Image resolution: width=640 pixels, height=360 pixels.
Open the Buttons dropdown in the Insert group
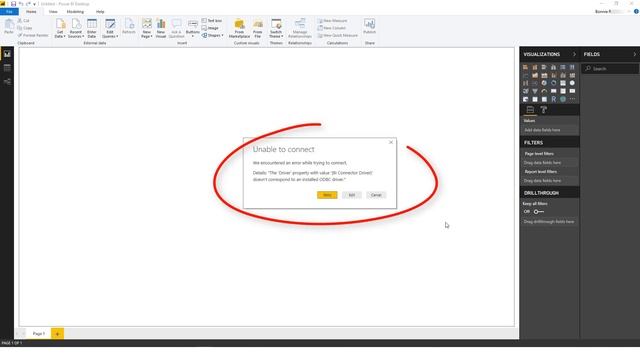pos(193,28)
